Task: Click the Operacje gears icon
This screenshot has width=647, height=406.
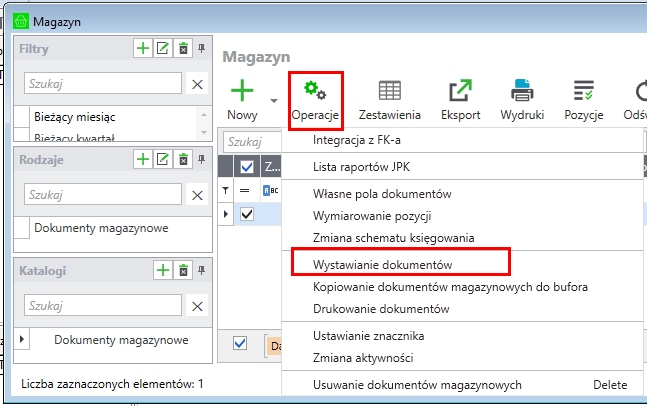Action: pyautogui.click(x=316, y=91)
